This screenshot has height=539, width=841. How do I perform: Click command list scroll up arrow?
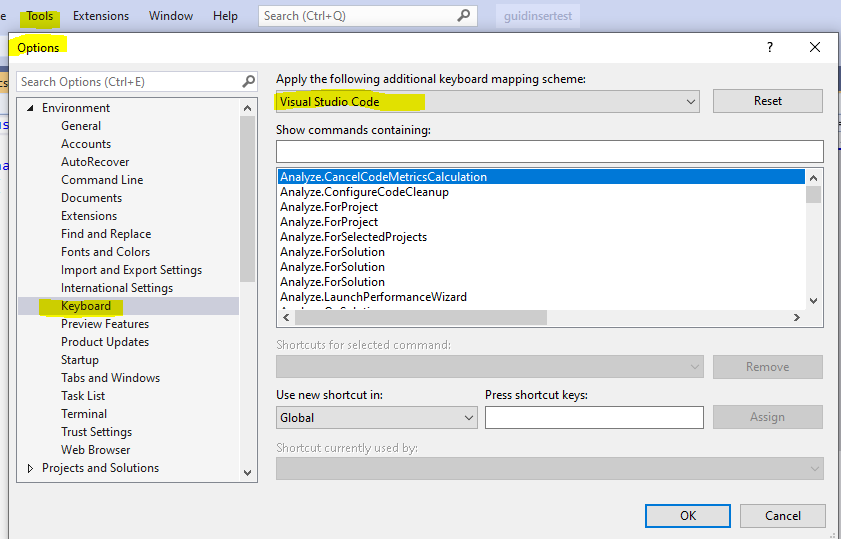(814, 178)
